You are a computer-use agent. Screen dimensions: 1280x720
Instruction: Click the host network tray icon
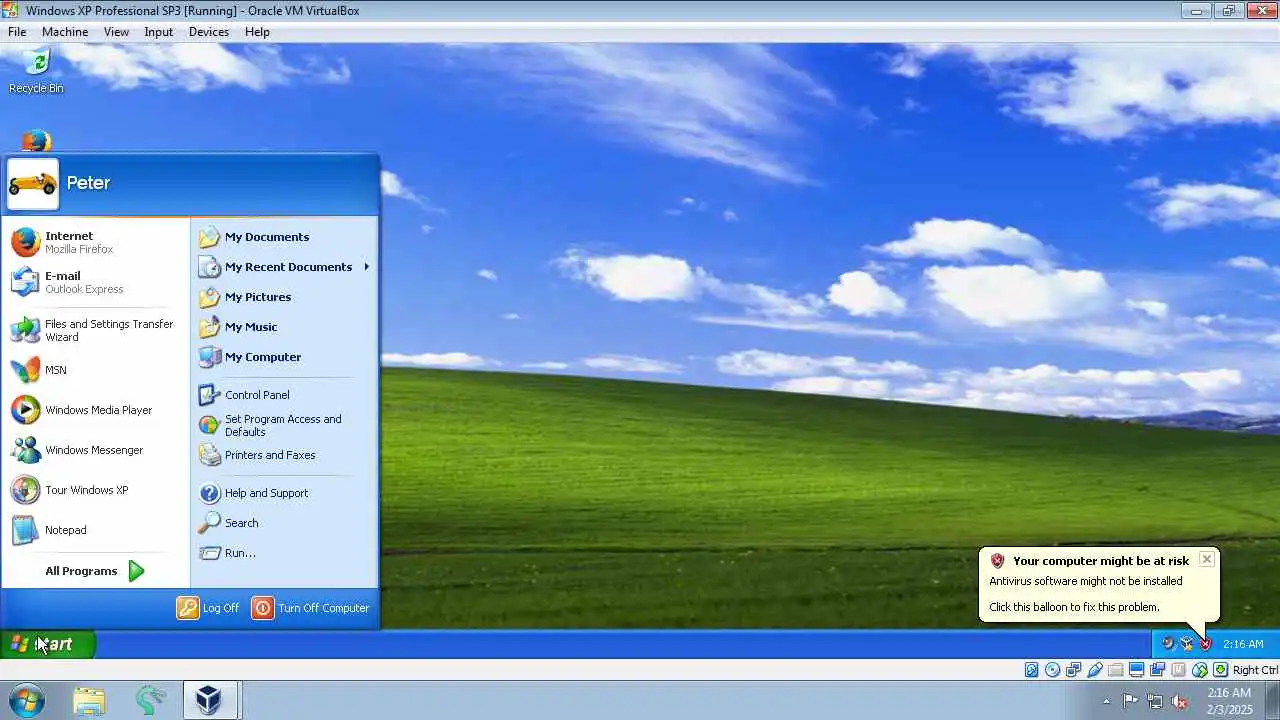point(1155,701)
